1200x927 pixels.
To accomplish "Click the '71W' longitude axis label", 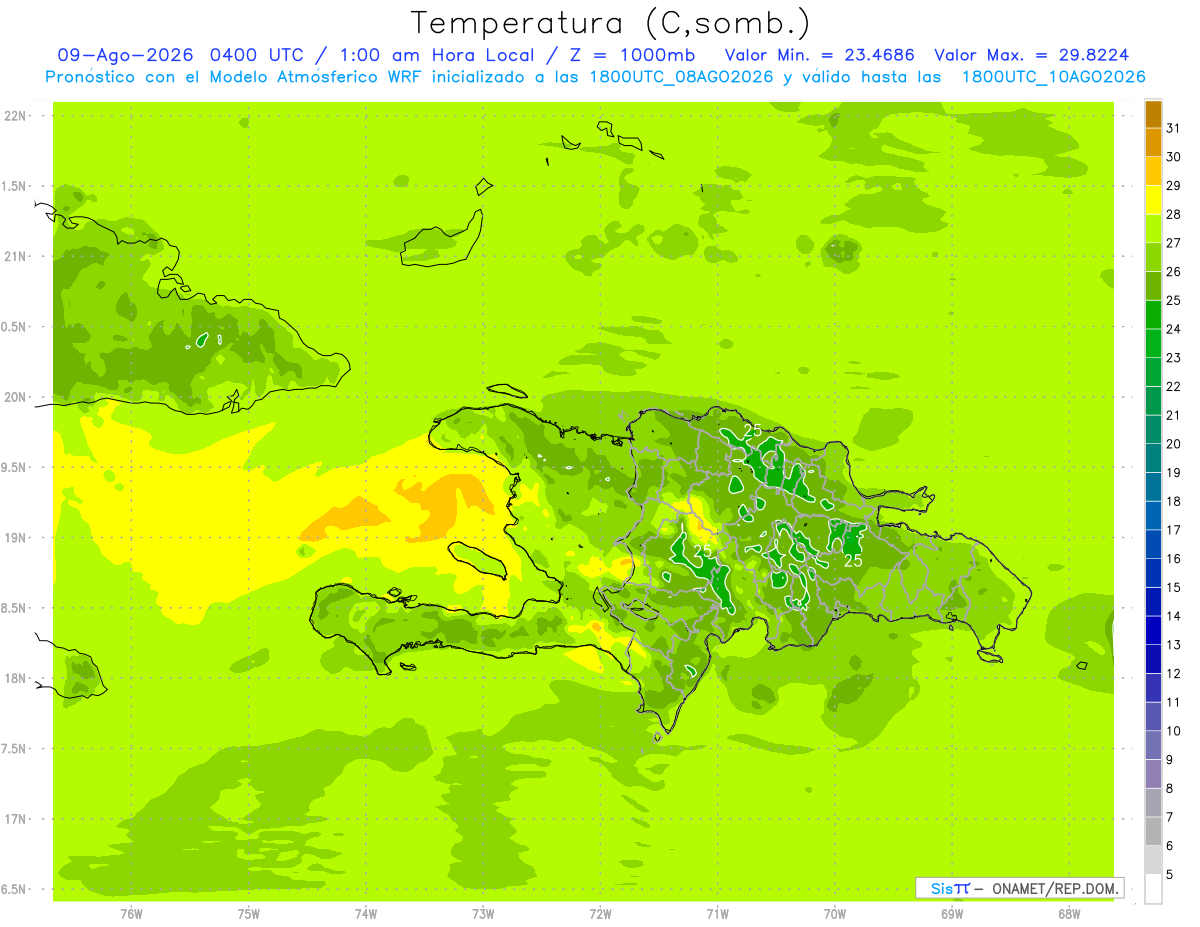I will [x=717, y=913].
